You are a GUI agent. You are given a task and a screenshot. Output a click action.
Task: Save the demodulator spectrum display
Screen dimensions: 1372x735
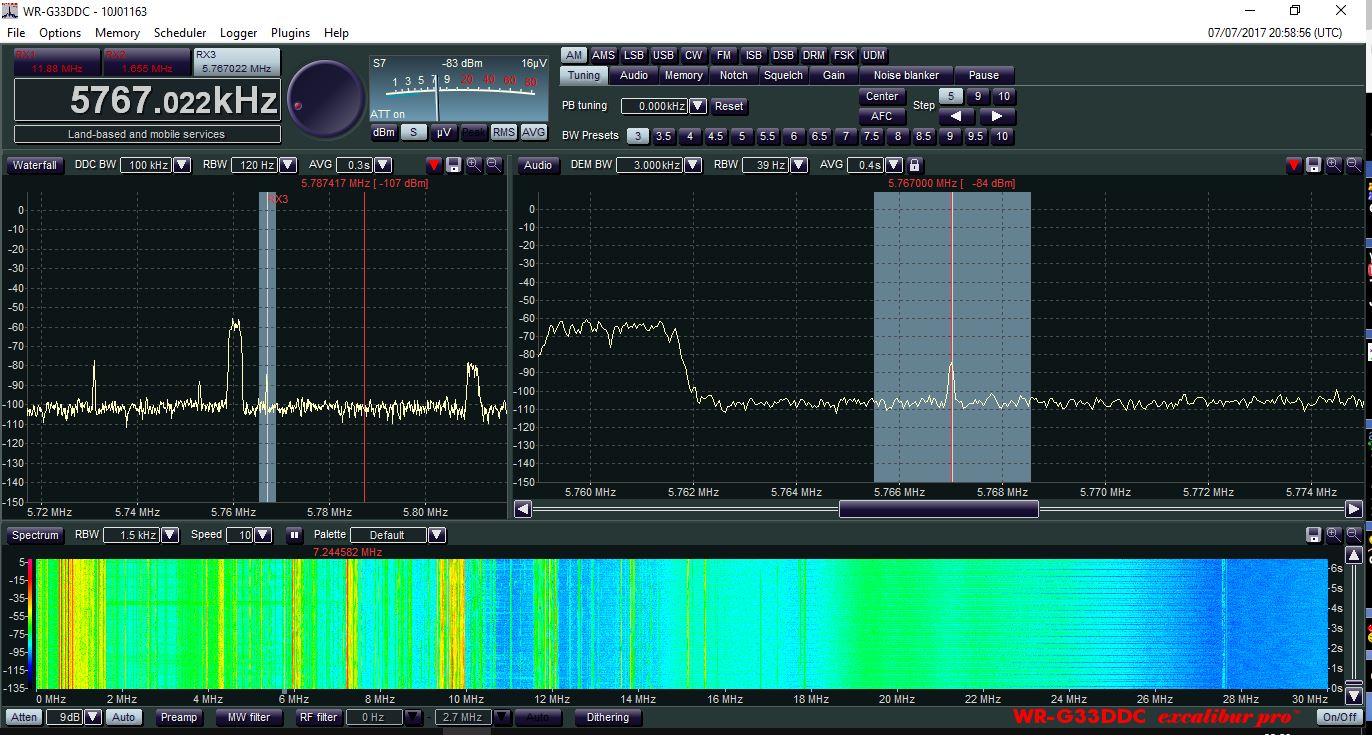pos(1313,165)
